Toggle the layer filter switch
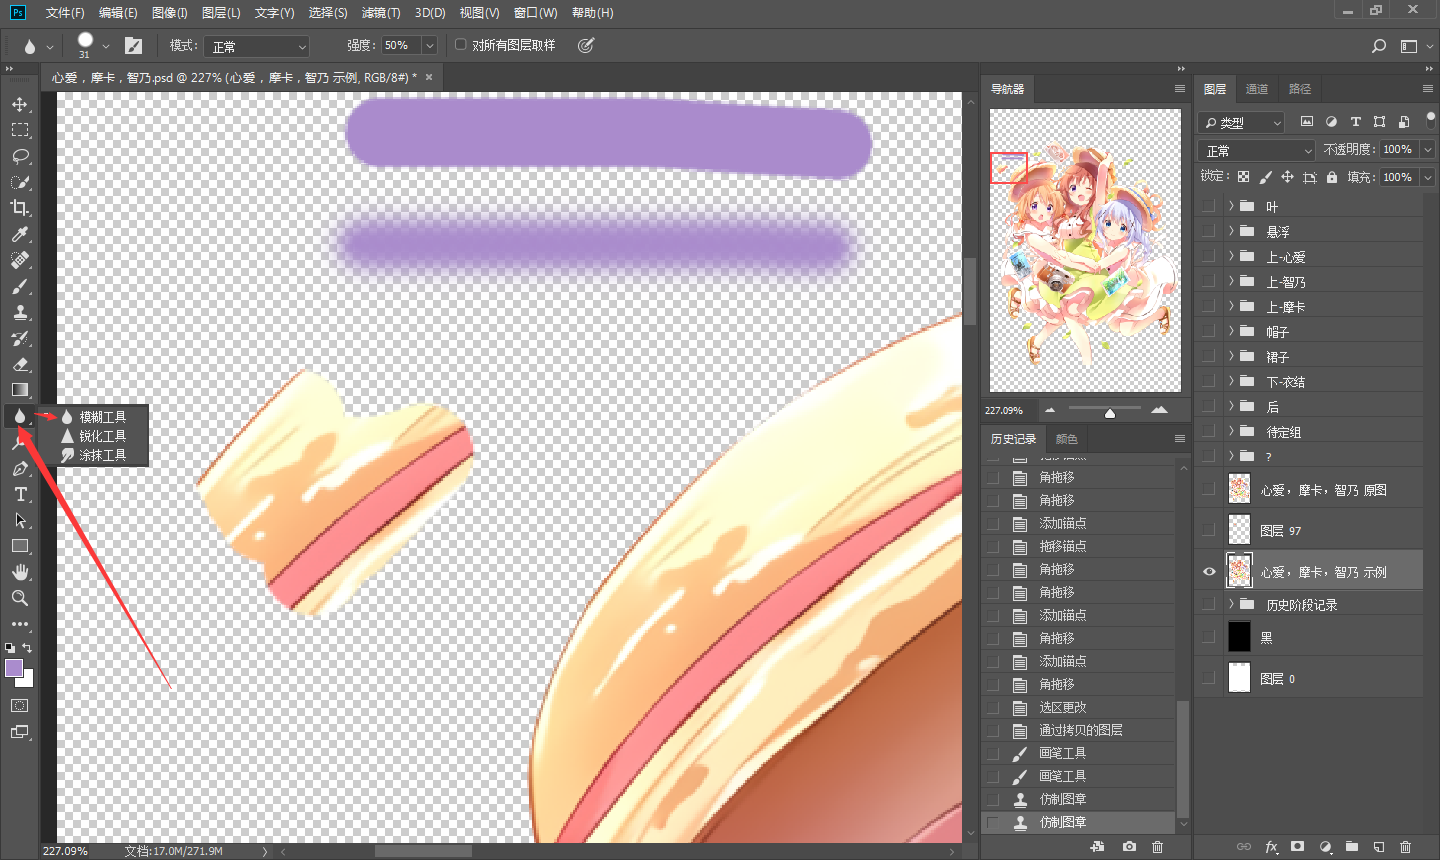1440x860 pixels. click(x=1430, y=119)
